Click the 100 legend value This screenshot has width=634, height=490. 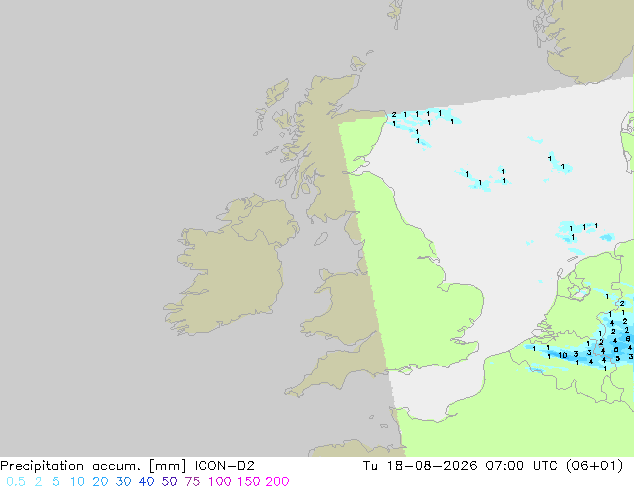(x=219, y=482)
